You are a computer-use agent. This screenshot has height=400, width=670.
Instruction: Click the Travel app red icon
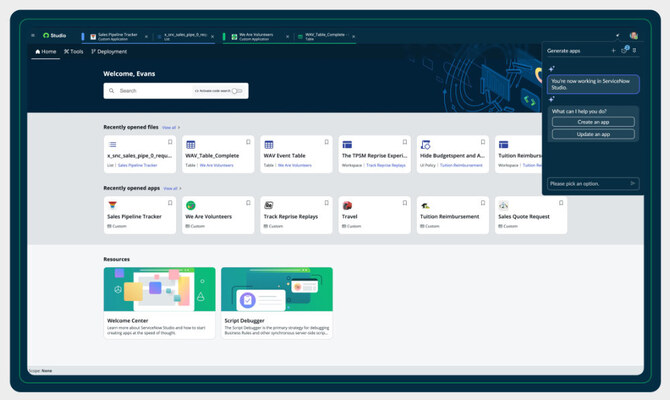[347, 205]
